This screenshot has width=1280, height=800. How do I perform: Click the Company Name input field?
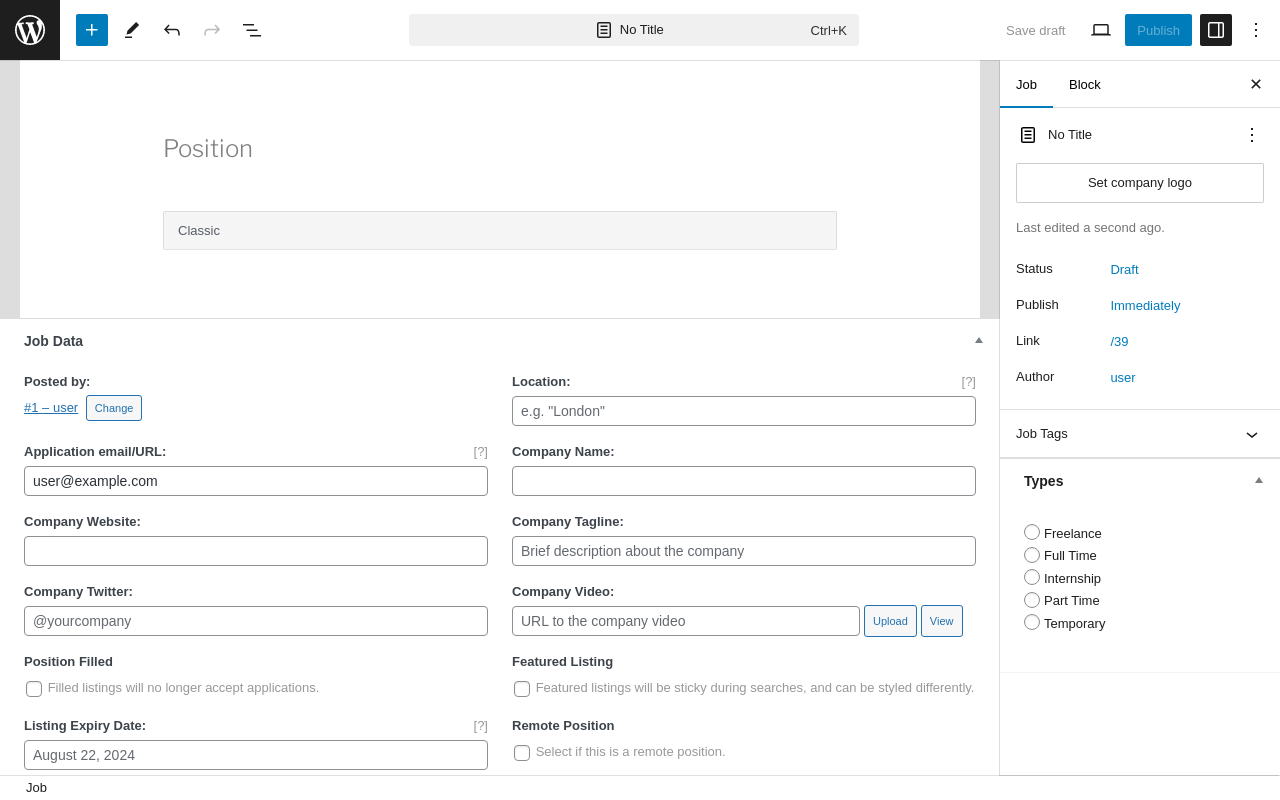(744, 481)
